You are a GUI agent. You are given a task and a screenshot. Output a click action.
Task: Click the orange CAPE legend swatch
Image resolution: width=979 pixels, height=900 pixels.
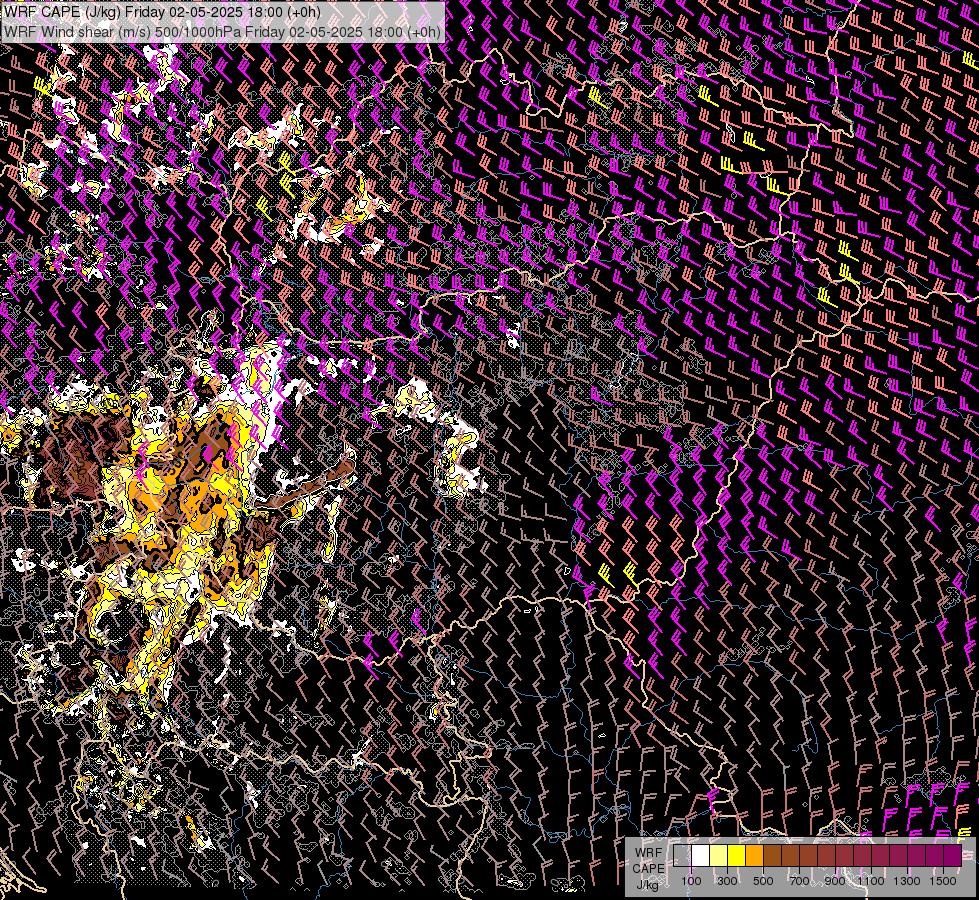(754, 855)
